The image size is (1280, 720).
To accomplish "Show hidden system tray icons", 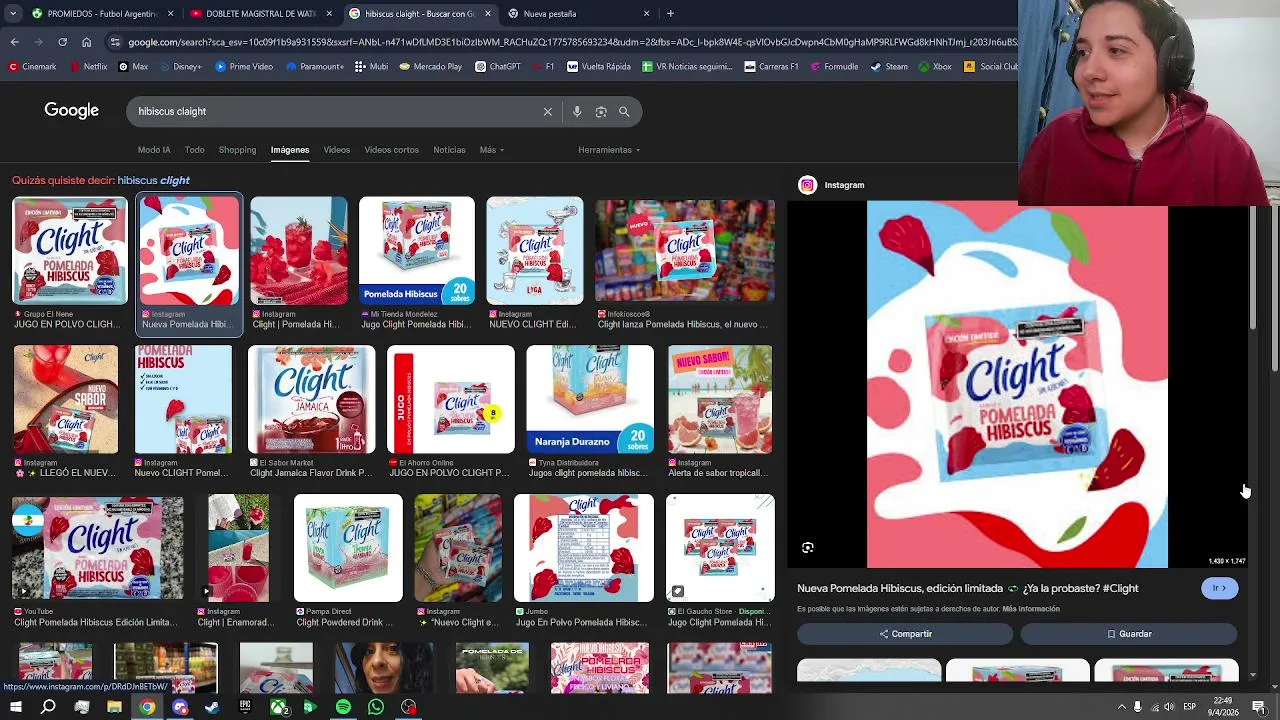I will (1121, 707).
